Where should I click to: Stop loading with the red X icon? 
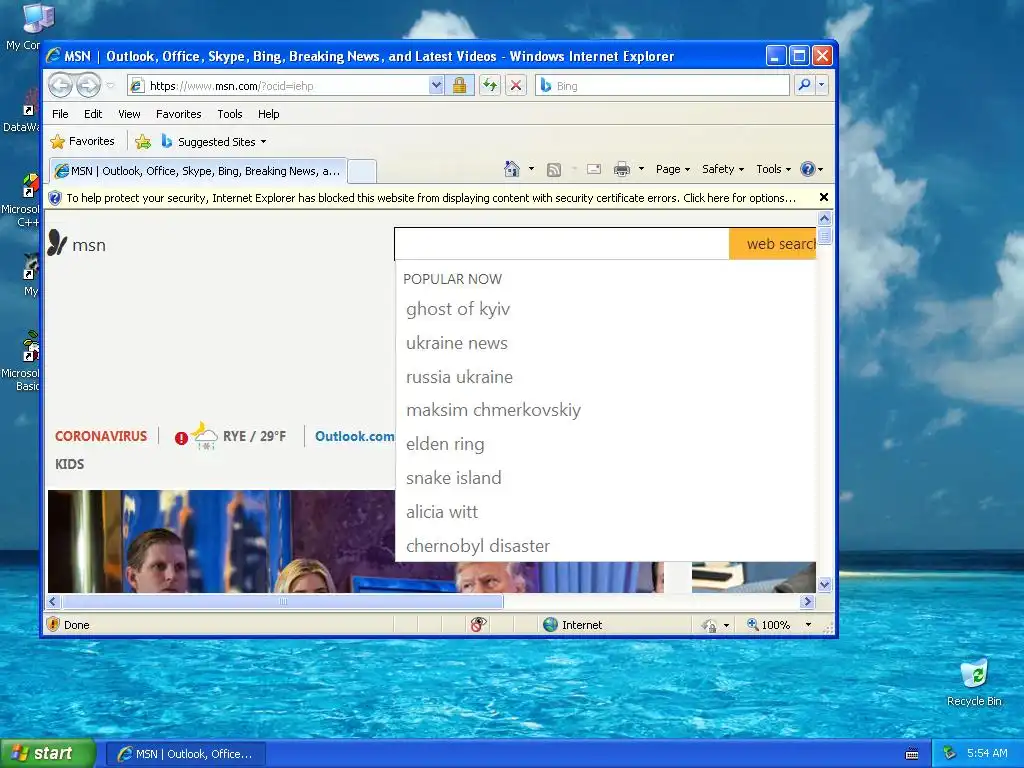[516, 86]
